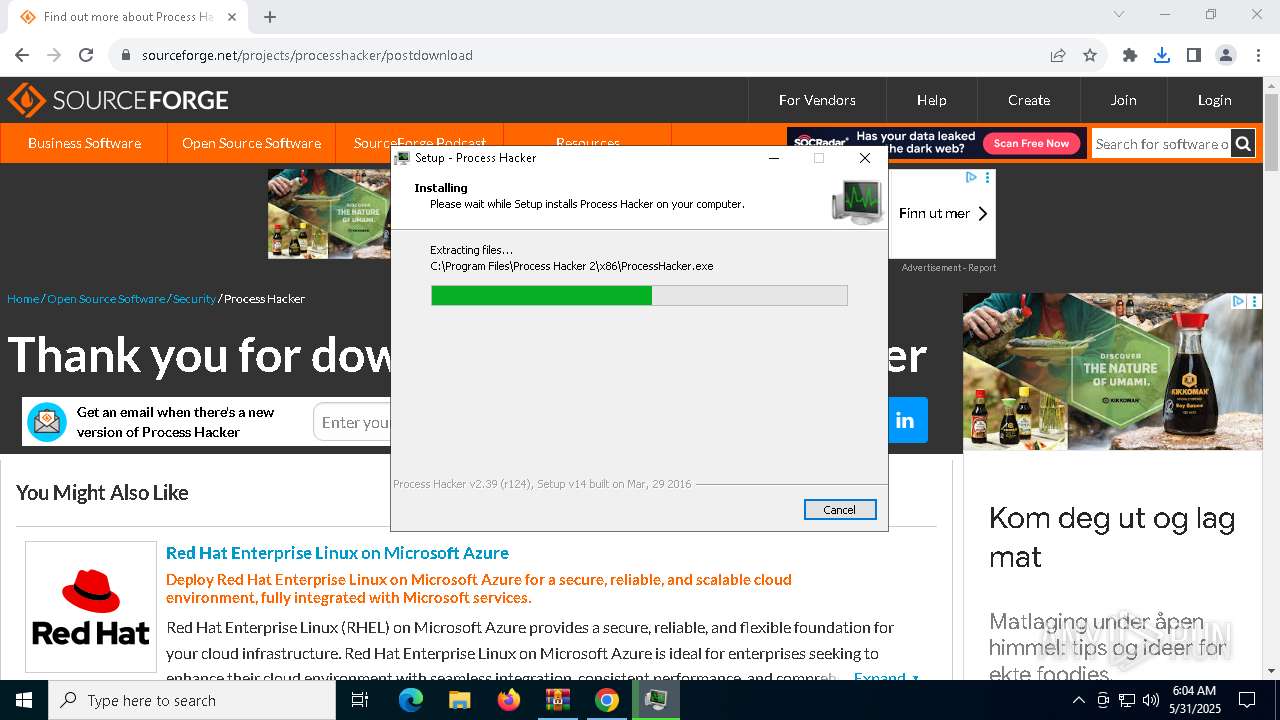Click the Scan Free Now ad button
This screenshot has width=1280, height=720.
tap(1031, 143)
